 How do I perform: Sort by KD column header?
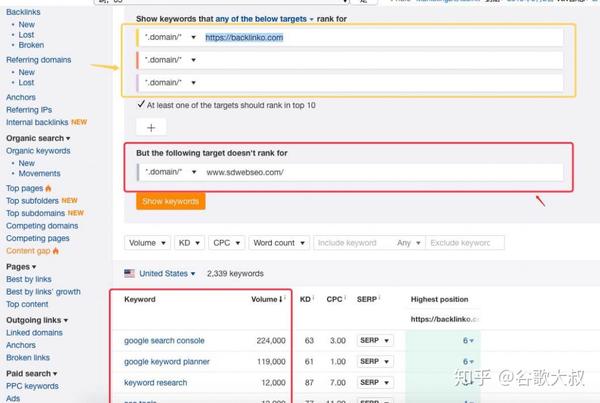pos(305,299)
